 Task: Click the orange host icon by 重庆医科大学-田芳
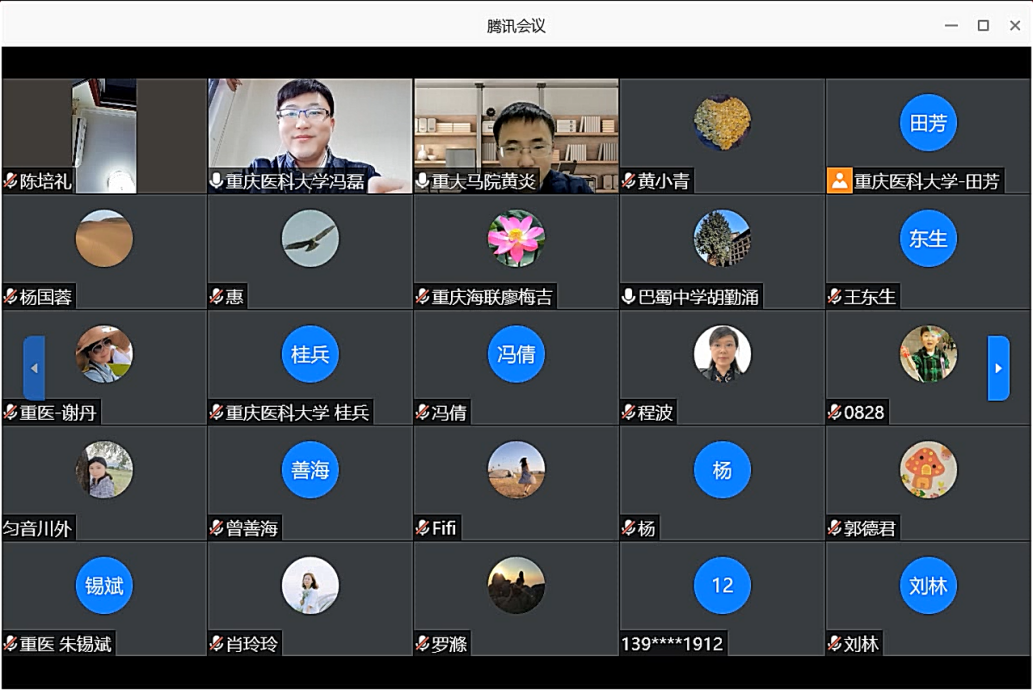click(839, 181)
